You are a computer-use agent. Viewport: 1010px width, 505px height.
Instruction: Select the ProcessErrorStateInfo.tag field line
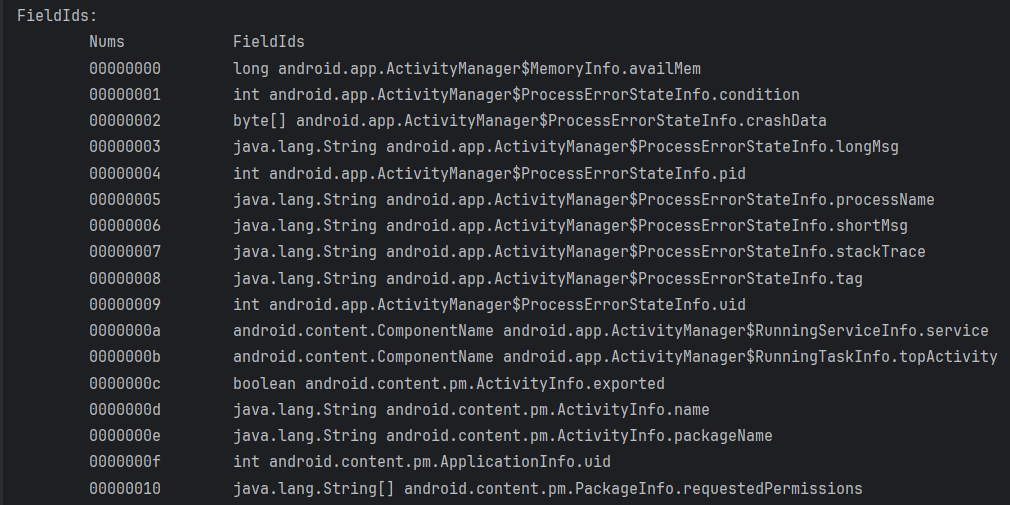(x=547, y=278)
